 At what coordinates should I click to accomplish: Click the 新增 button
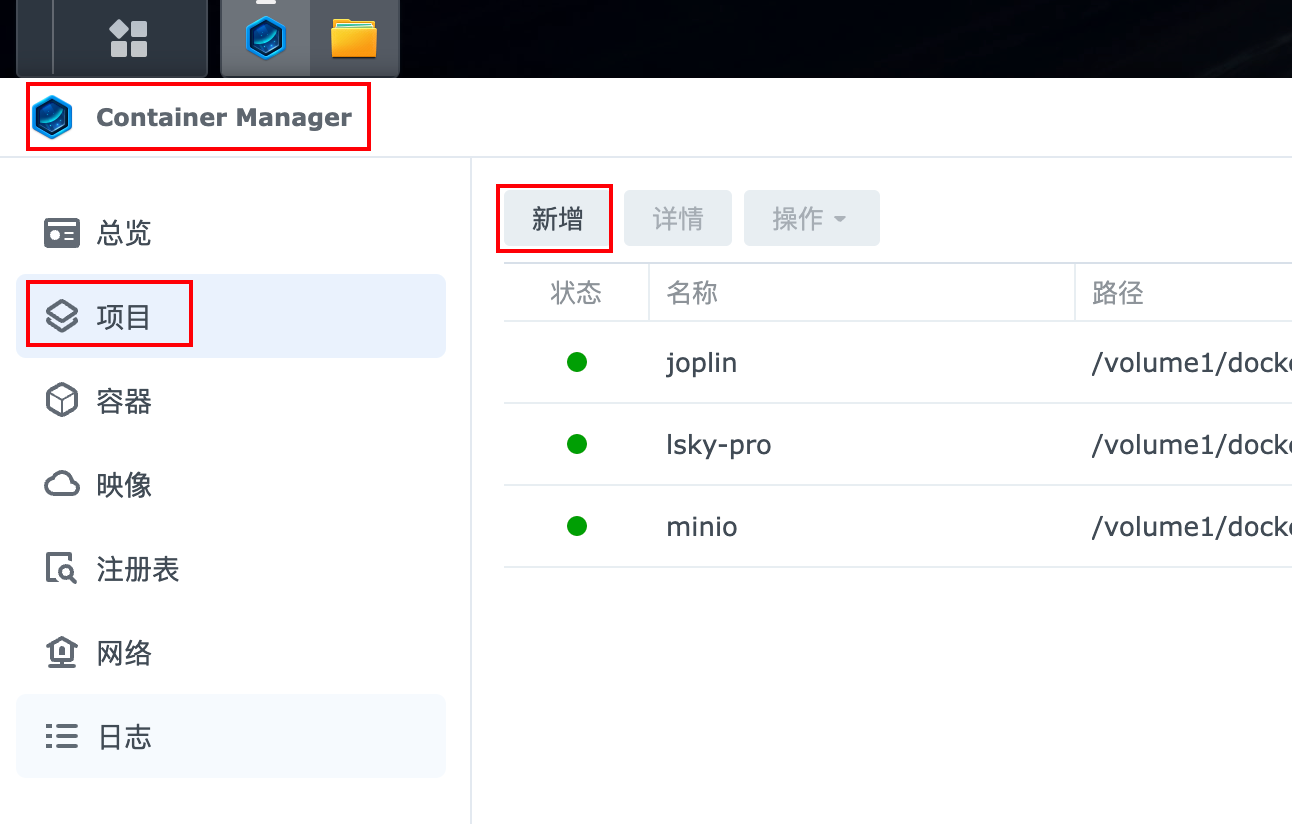[x=558, y=218]
